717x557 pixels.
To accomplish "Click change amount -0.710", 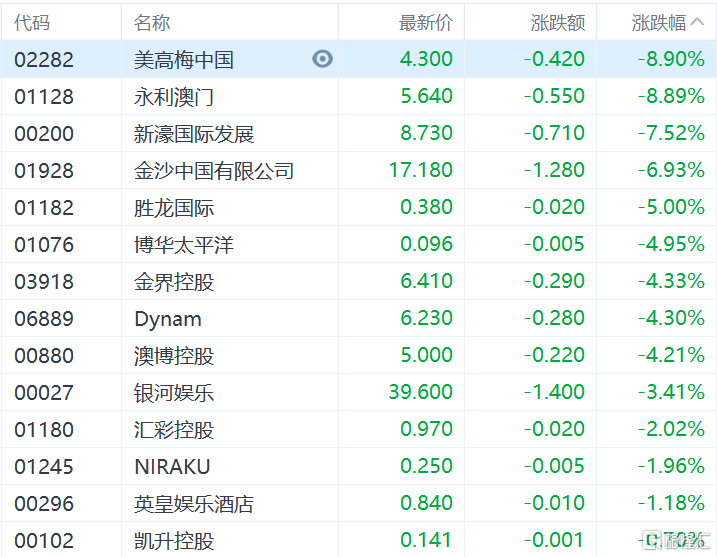I will click(x=554, y=133).
